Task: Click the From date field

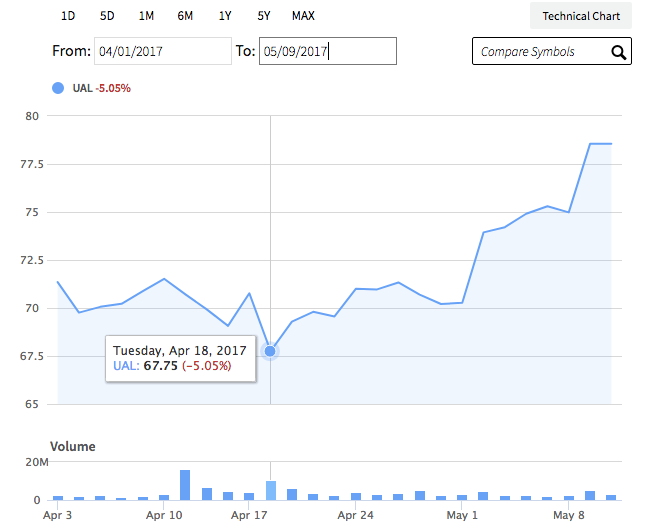Action: [x=162, y=51]
